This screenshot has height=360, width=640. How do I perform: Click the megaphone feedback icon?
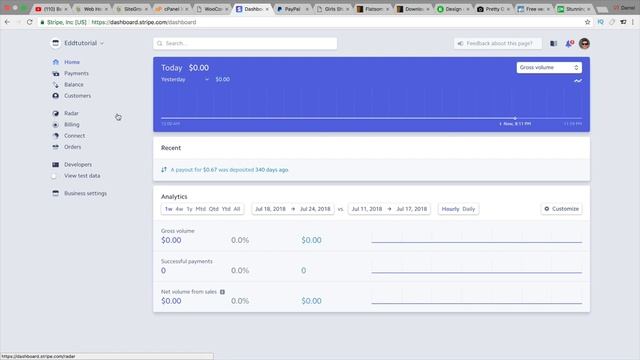[460, 43]
